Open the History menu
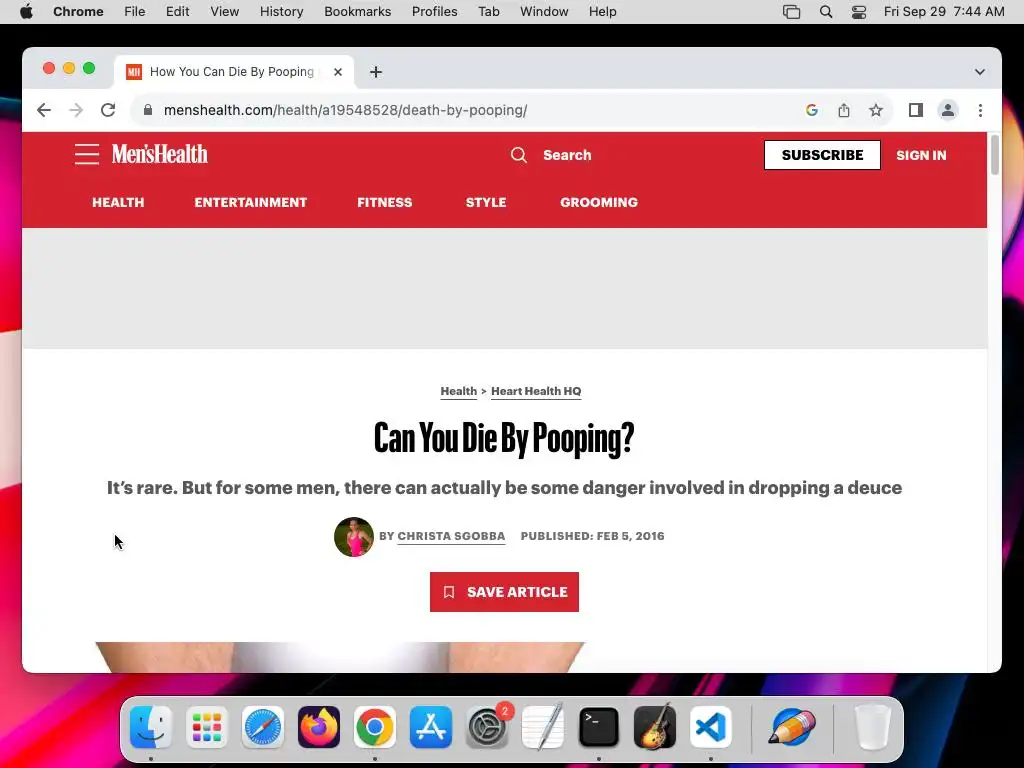The width and height of the screenshot is (1024, 768). pyautogui.click(x=281, y=12)
